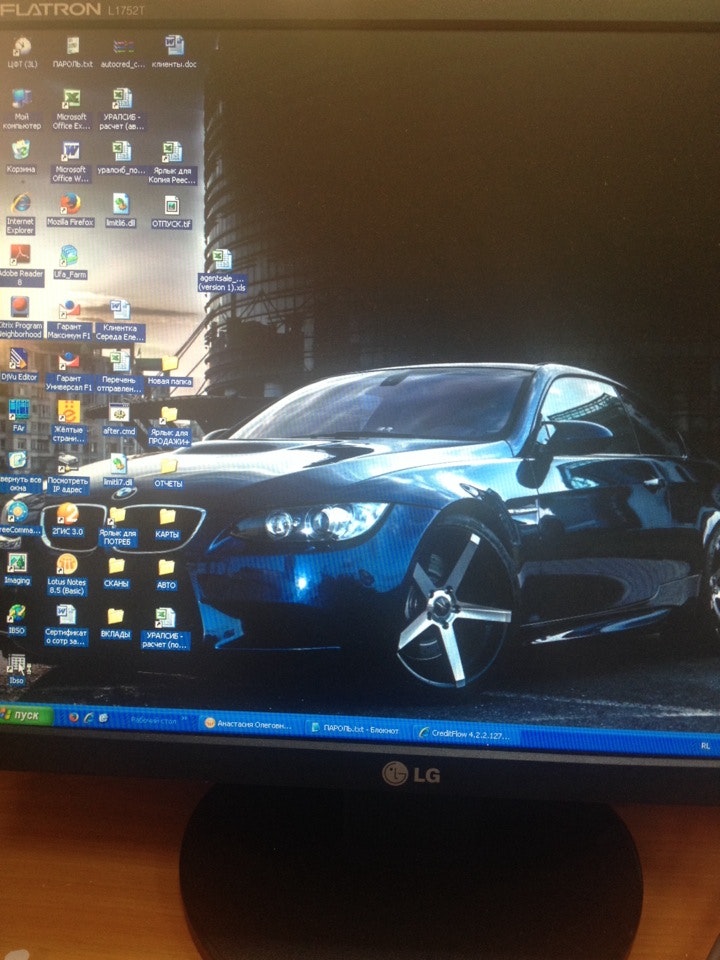The height and width of the screenshot is (960, 720).
Task: Open the agentsale_... (version 1).xls file
Action: click(x=222, y=270)
